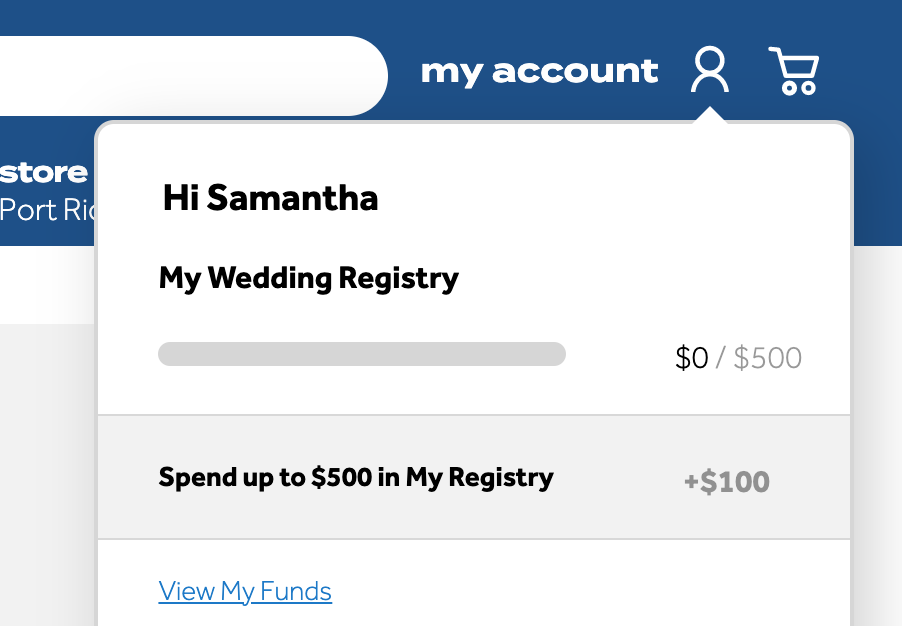
Task: Click the registry progress bar
Action: click(x=362, y=354)
